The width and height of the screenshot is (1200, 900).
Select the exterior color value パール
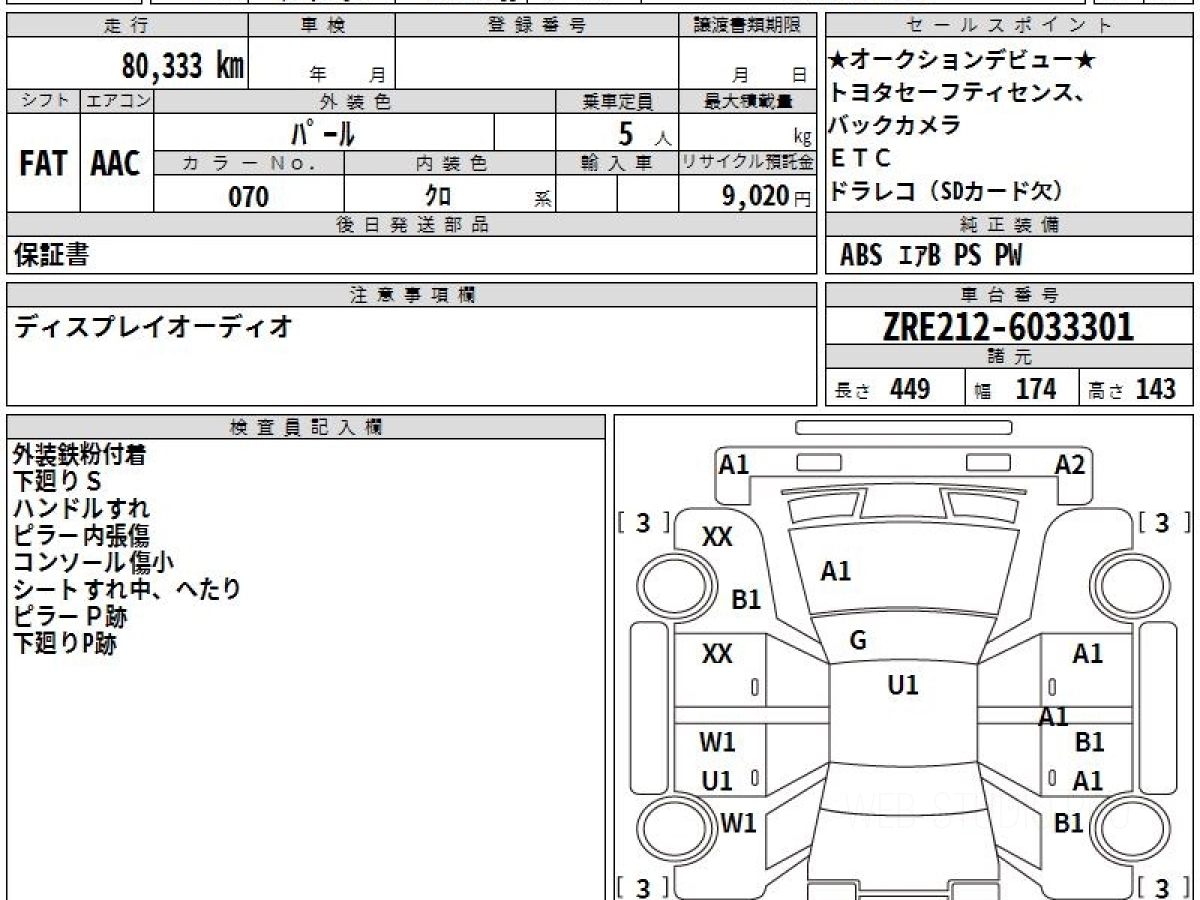point(323,132)
